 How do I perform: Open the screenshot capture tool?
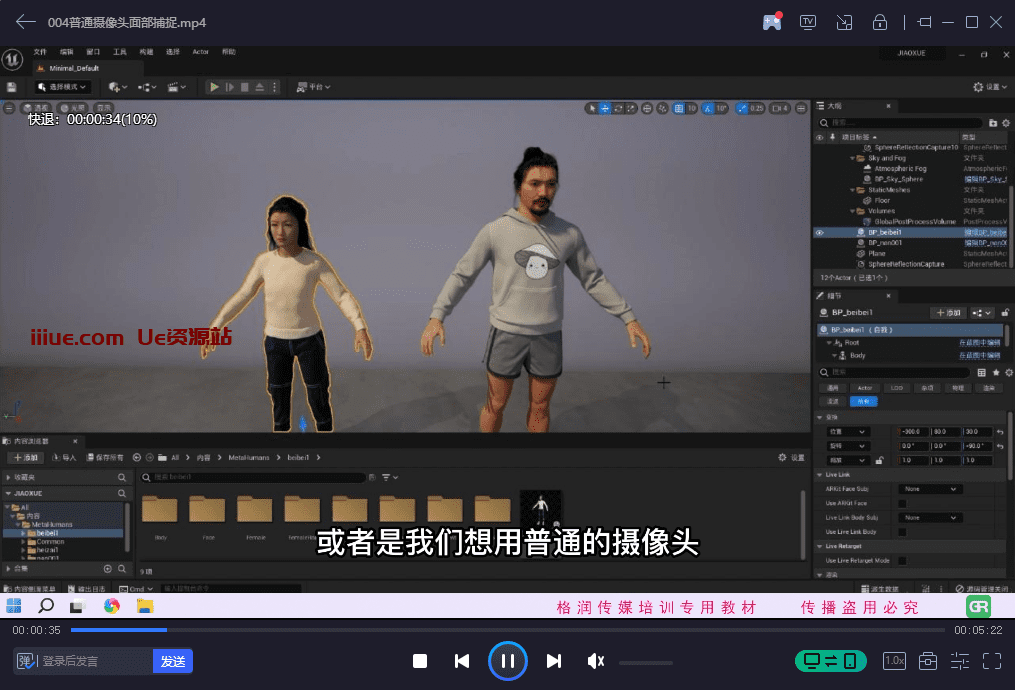pos(928,661)
